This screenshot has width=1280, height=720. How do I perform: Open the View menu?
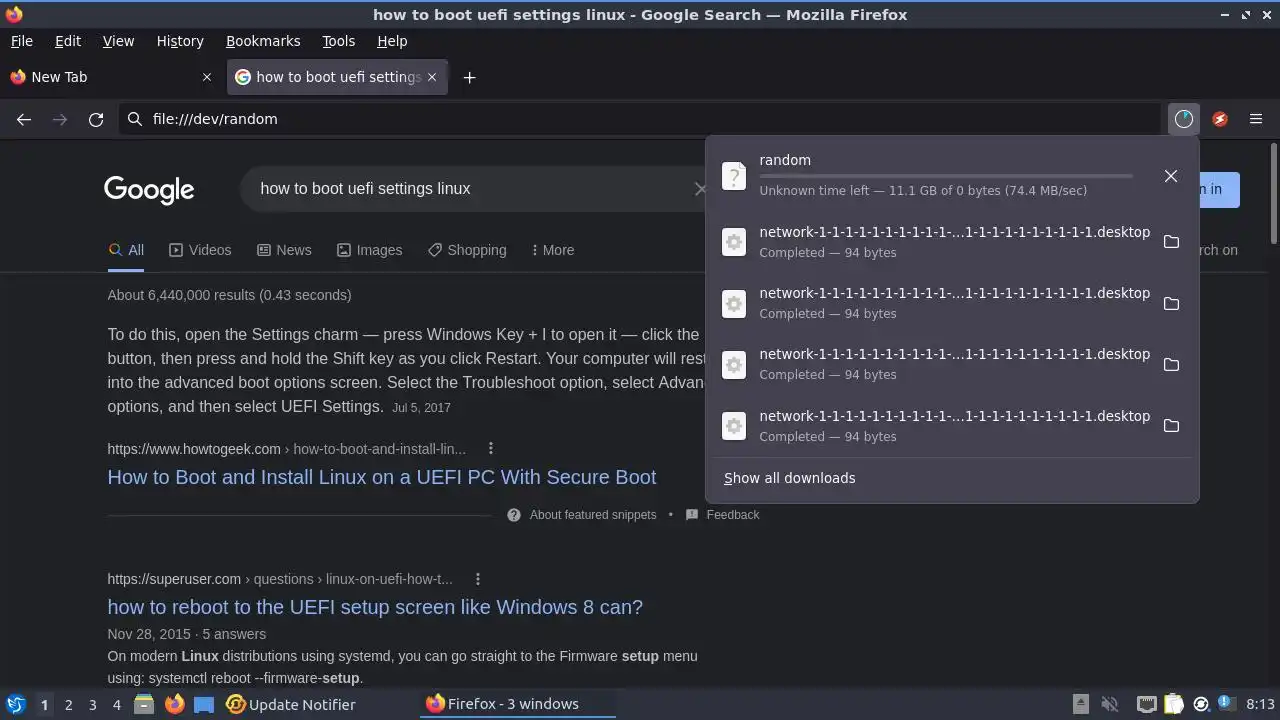pyautogui.click(x=118, y=41)
